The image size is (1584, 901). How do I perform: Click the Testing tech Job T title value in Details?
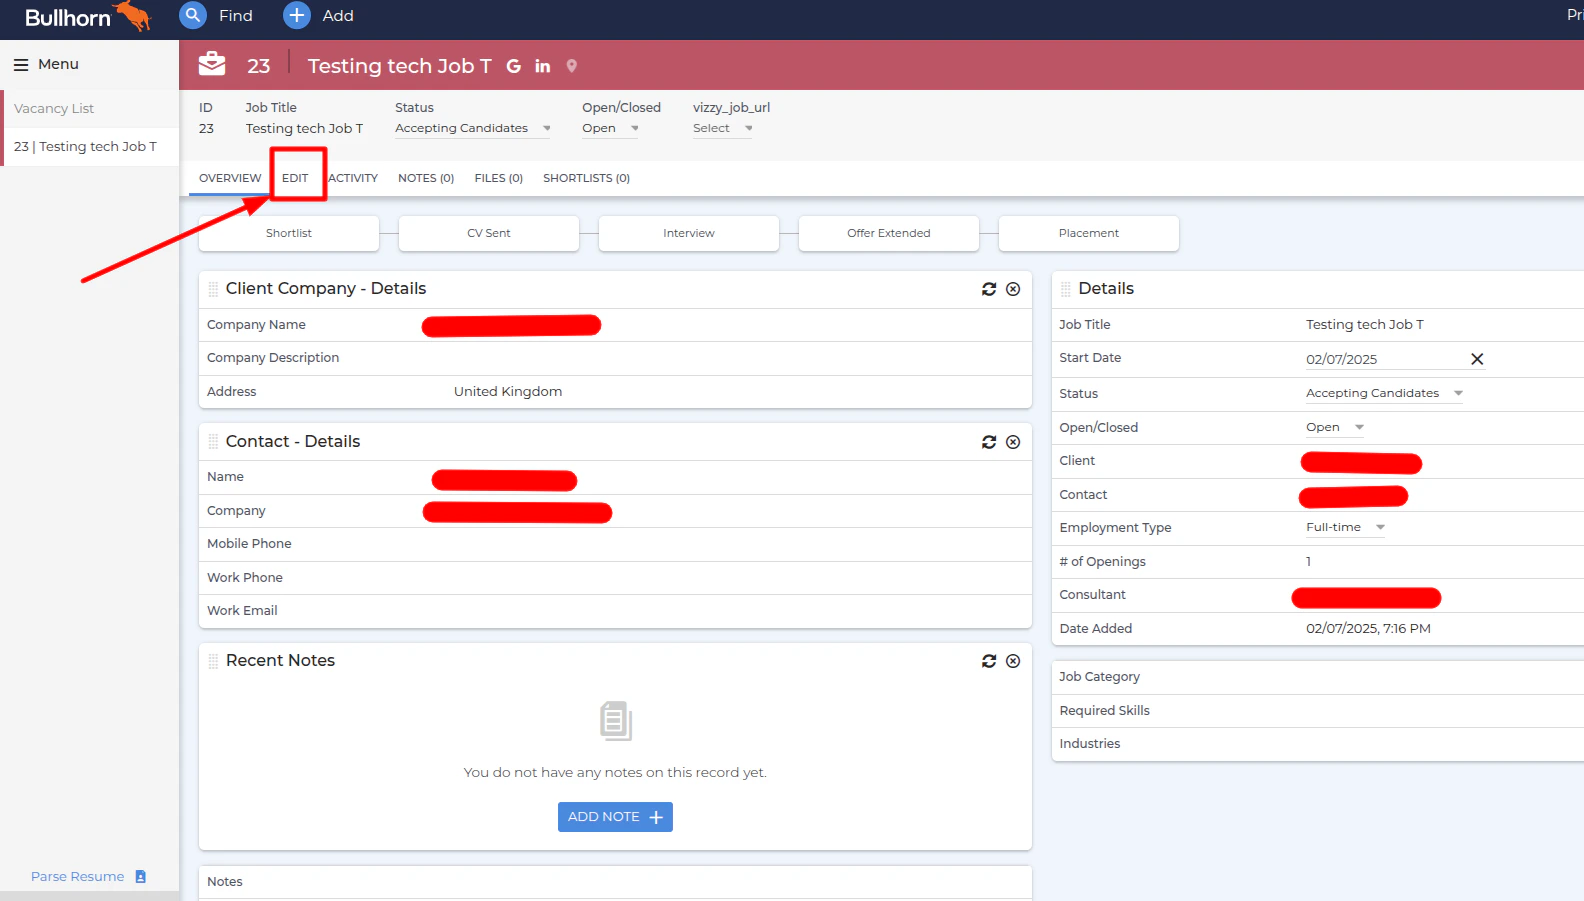[1365, 325]
